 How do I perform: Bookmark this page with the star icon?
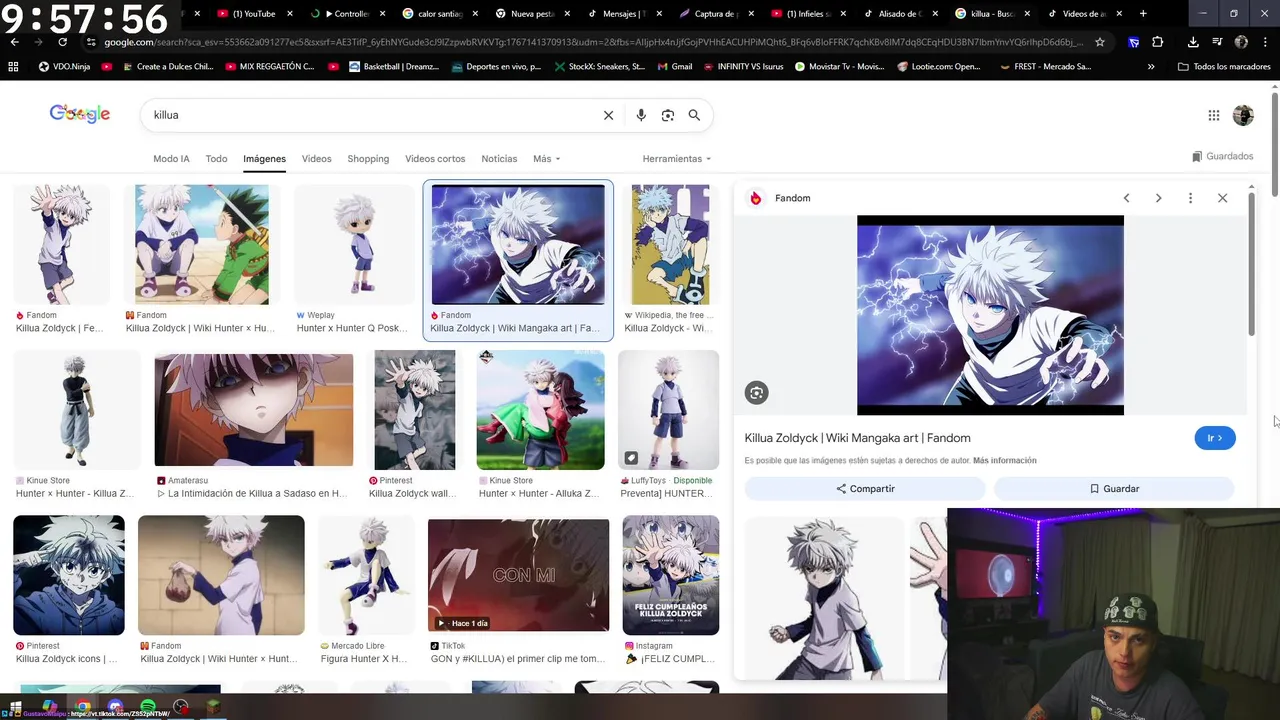(x=1100, y=42)
